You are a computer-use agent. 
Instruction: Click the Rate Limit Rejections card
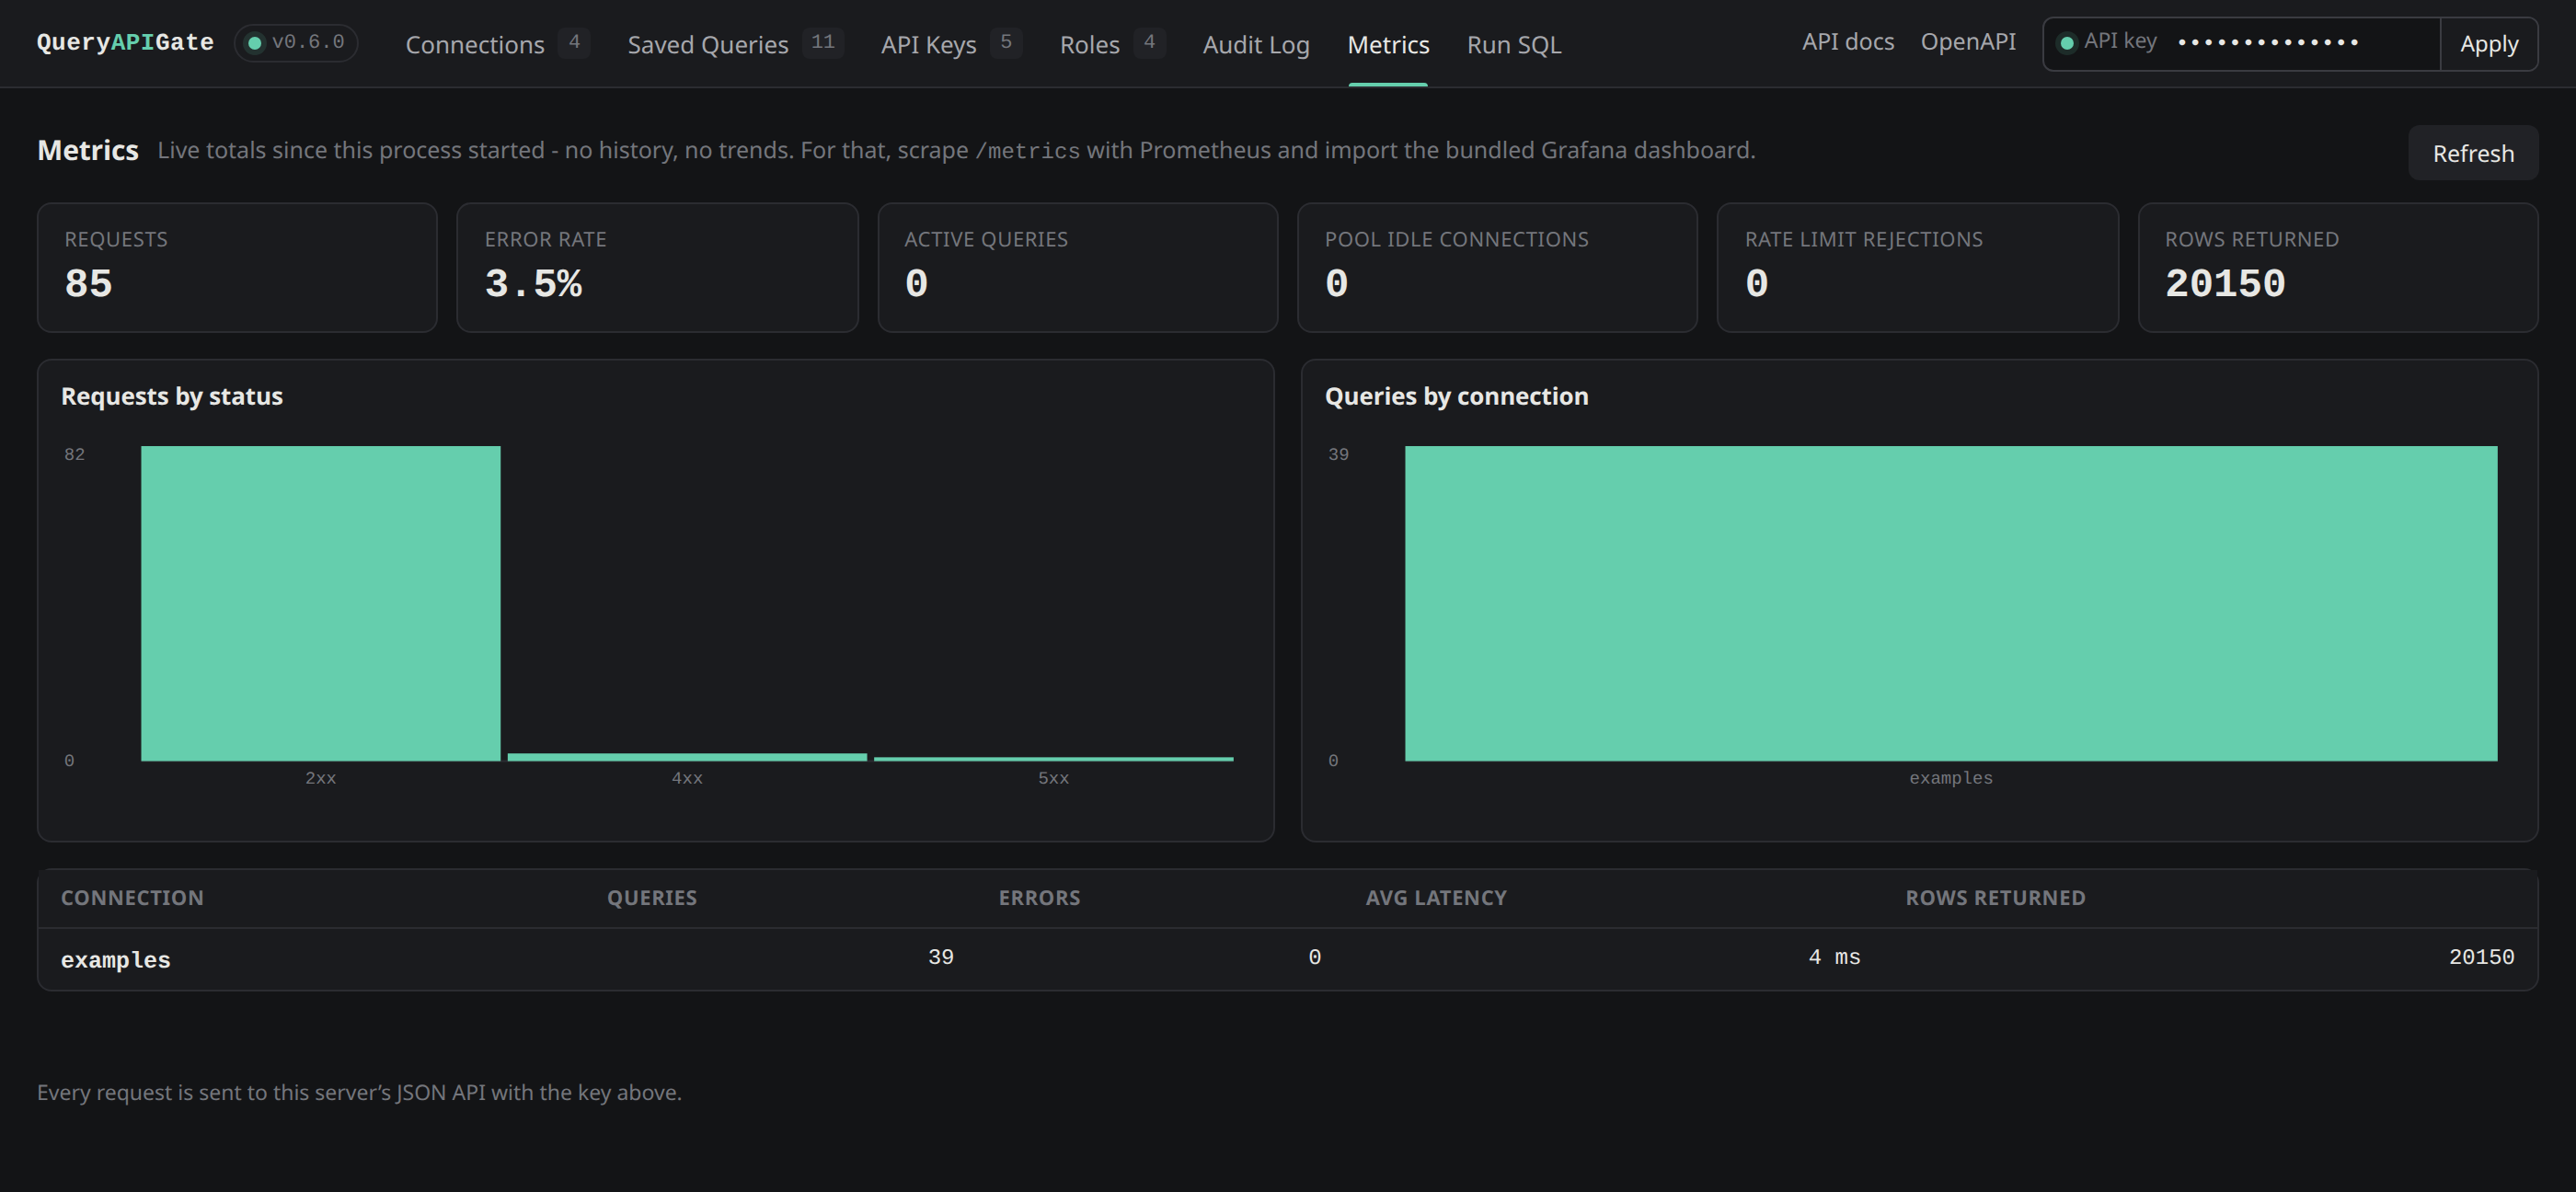(1917, 267)
